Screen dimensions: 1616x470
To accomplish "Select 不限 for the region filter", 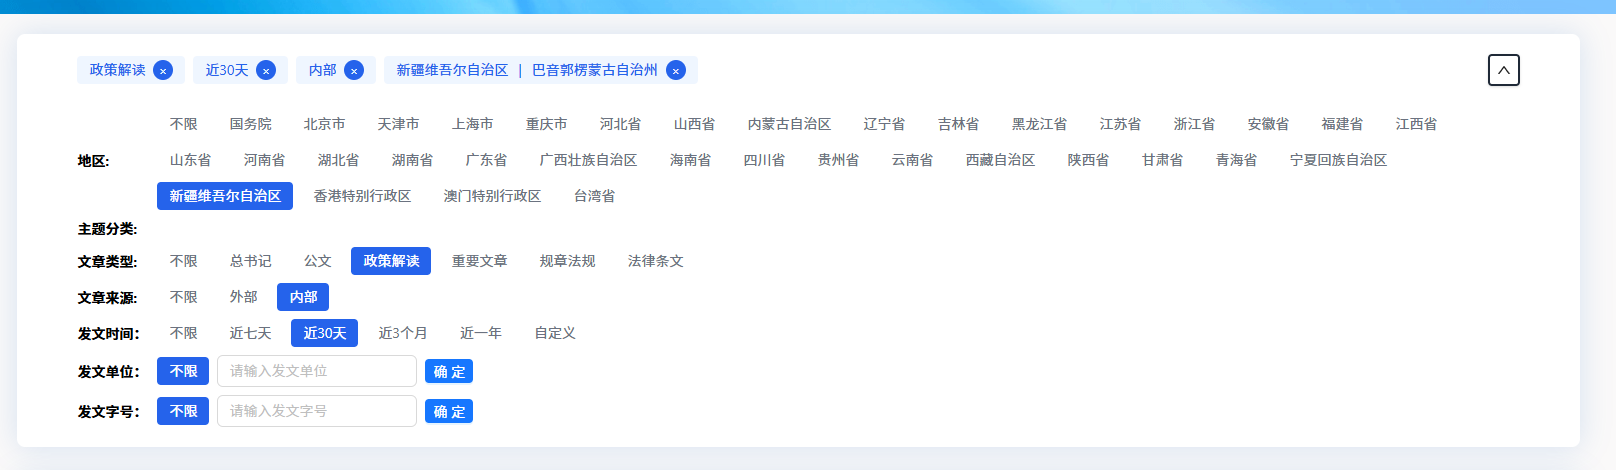I will [x=184, y=124].
